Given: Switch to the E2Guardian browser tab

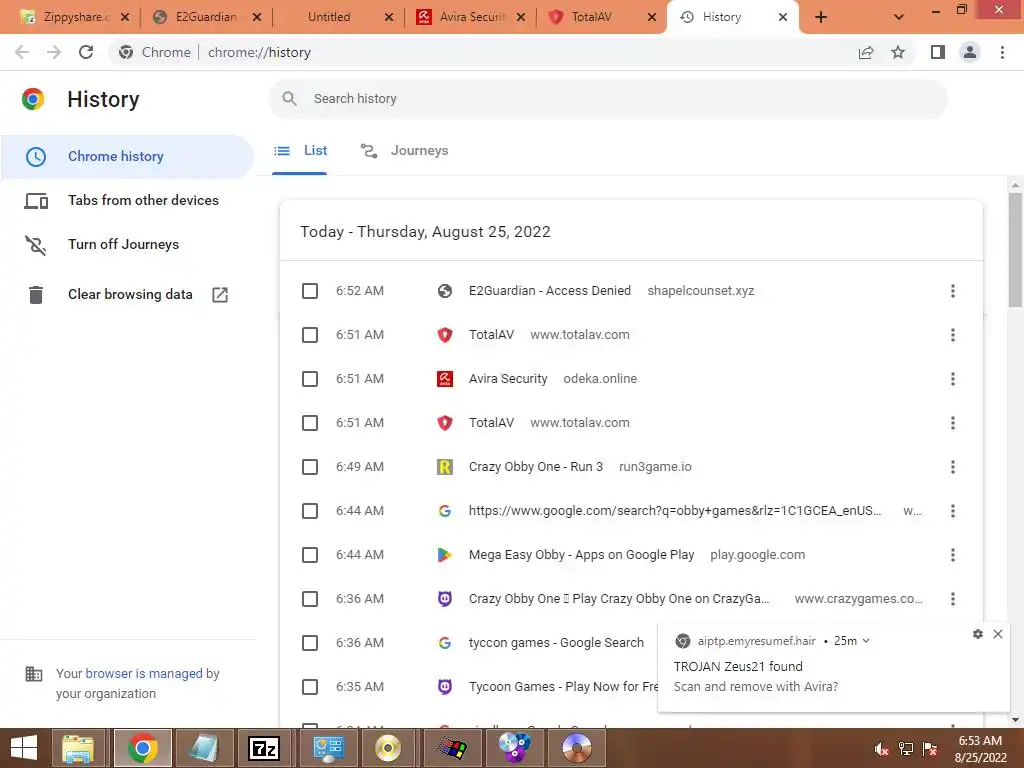Looking at the screenshot, I should (206, 17).
